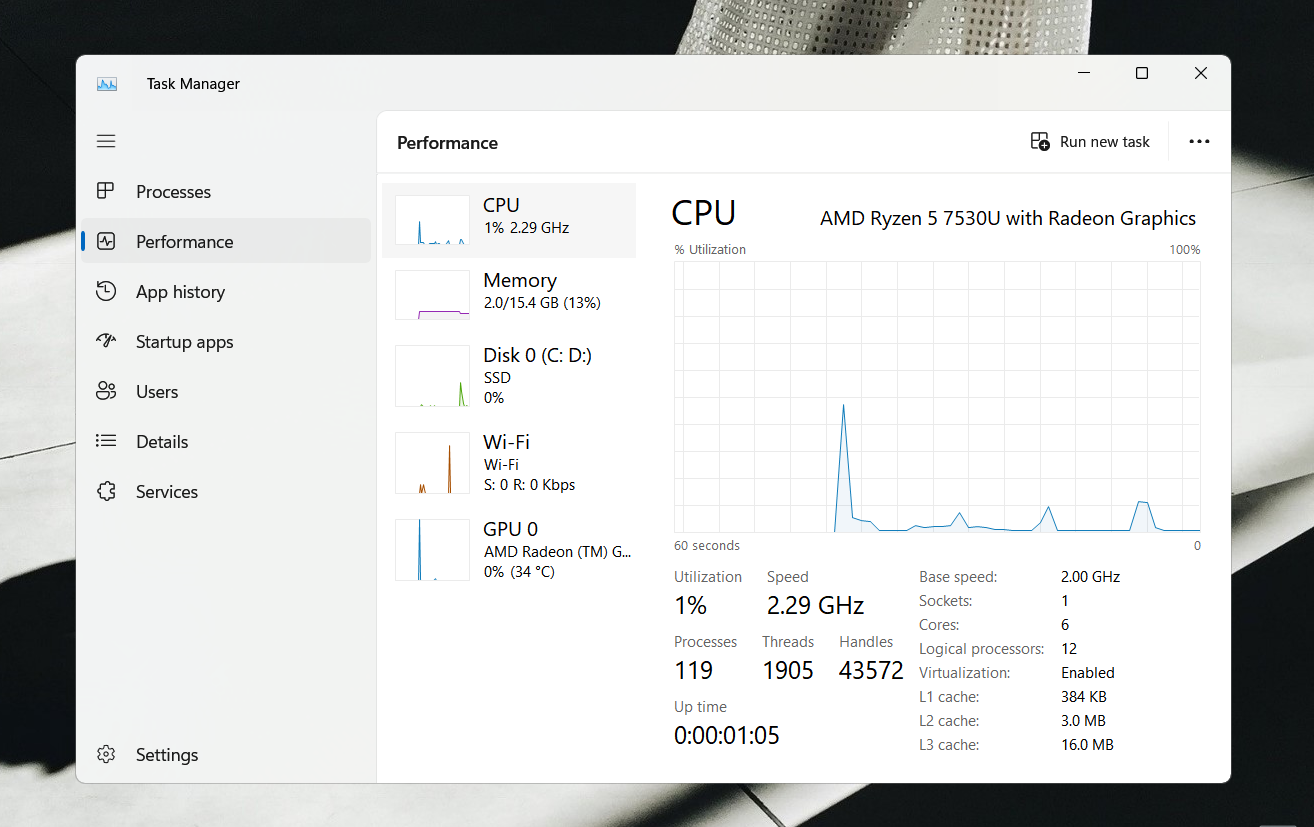Open the Services puzzle icon
The height and width of the screenshot is (827, 1314).
point(106,491)
